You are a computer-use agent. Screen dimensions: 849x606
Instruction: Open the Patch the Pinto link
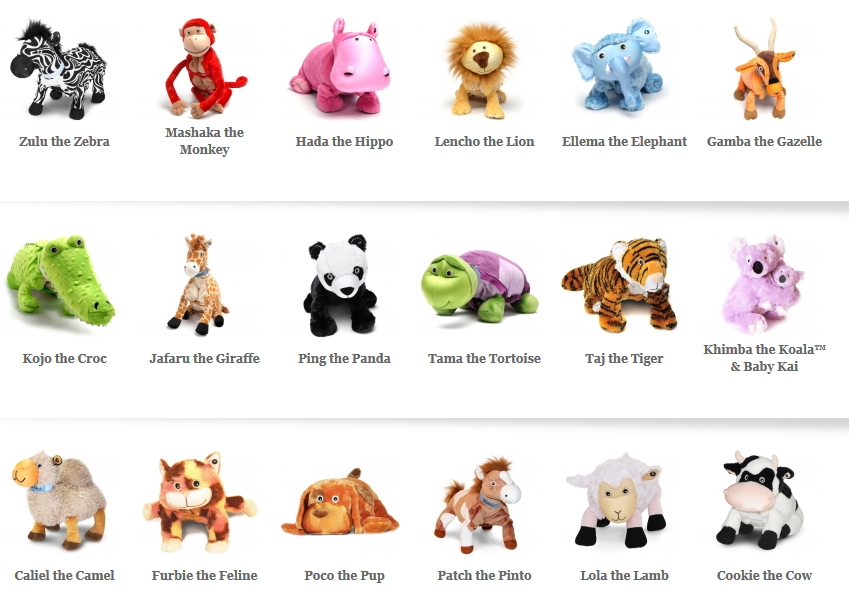pyautogui.click(x=485, y=575)
